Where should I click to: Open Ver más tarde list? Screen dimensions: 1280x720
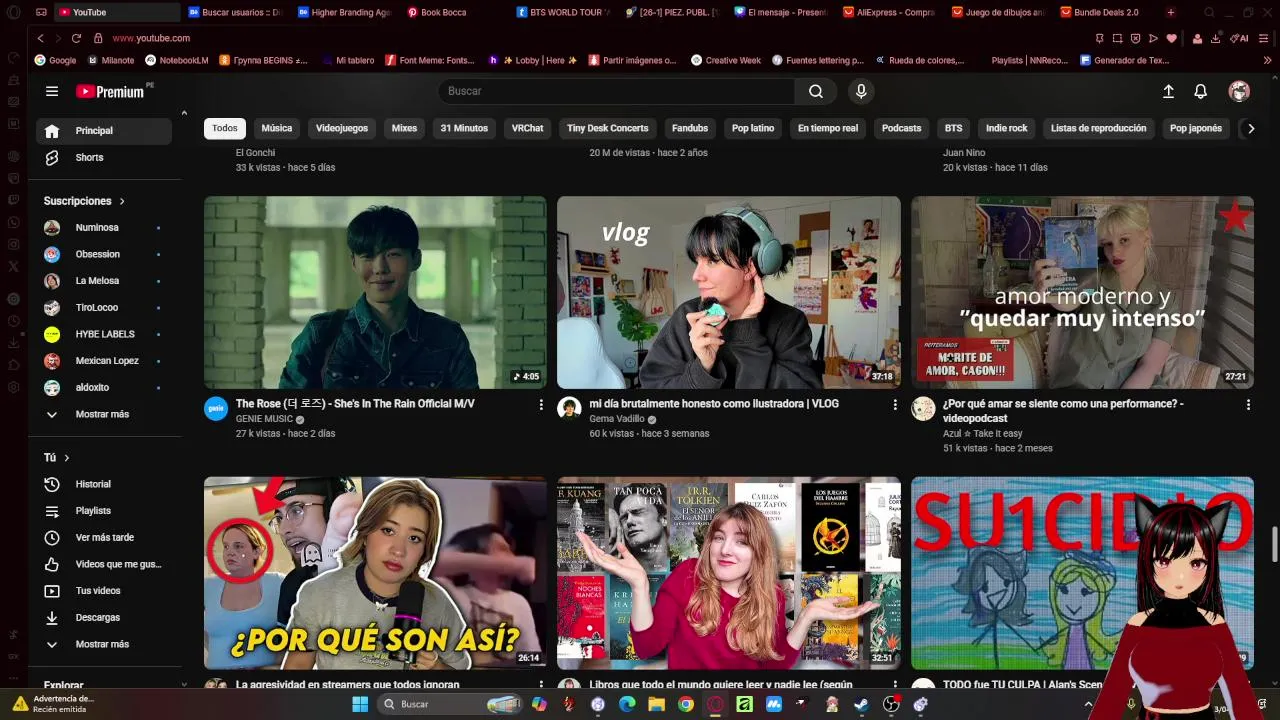(104, 538)
